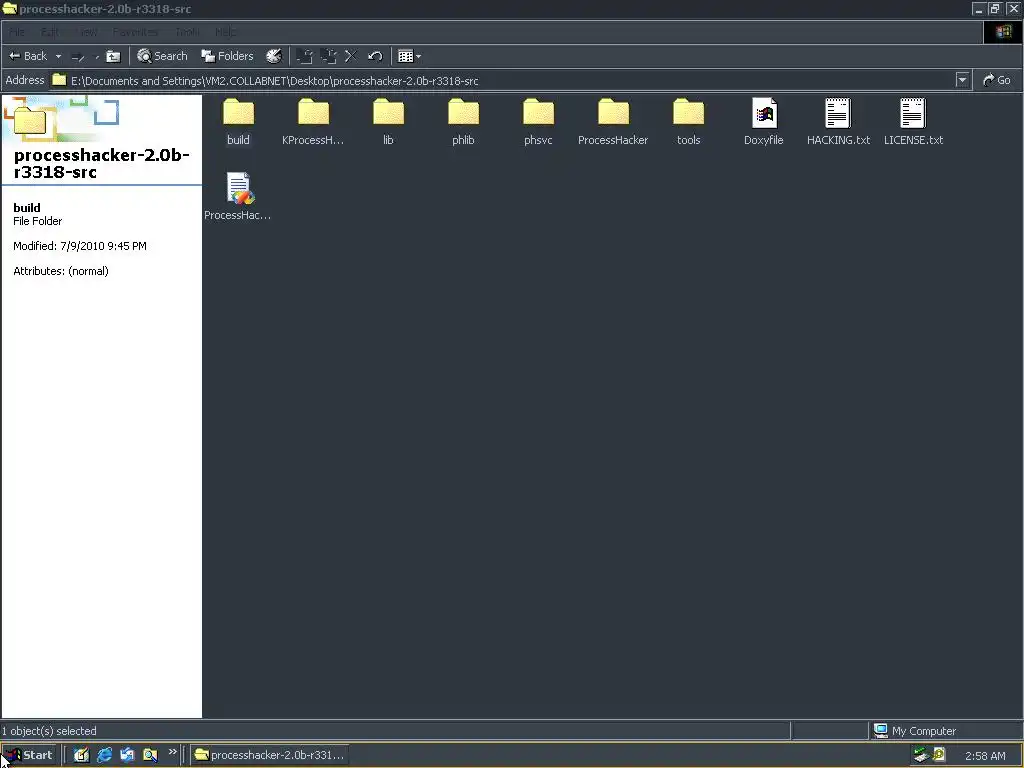Click the folder title in info pane
Image resolution: width=1024 pixels, height=768 pixels.
101,163
